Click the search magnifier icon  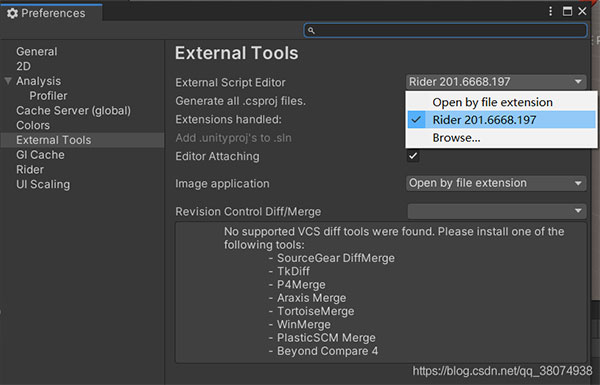pos(311,31)
